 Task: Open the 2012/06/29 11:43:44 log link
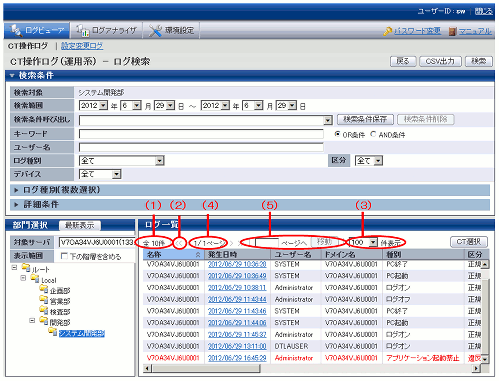237,299
